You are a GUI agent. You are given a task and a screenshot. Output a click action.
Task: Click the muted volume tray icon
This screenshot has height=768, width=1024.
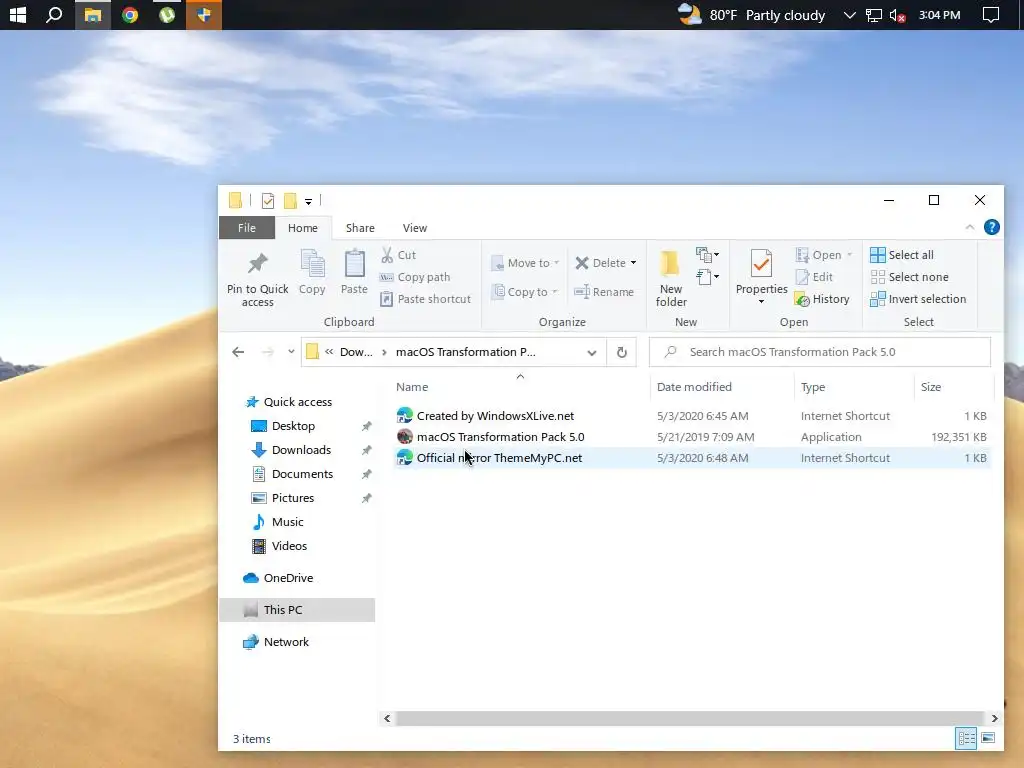point(897,16)
